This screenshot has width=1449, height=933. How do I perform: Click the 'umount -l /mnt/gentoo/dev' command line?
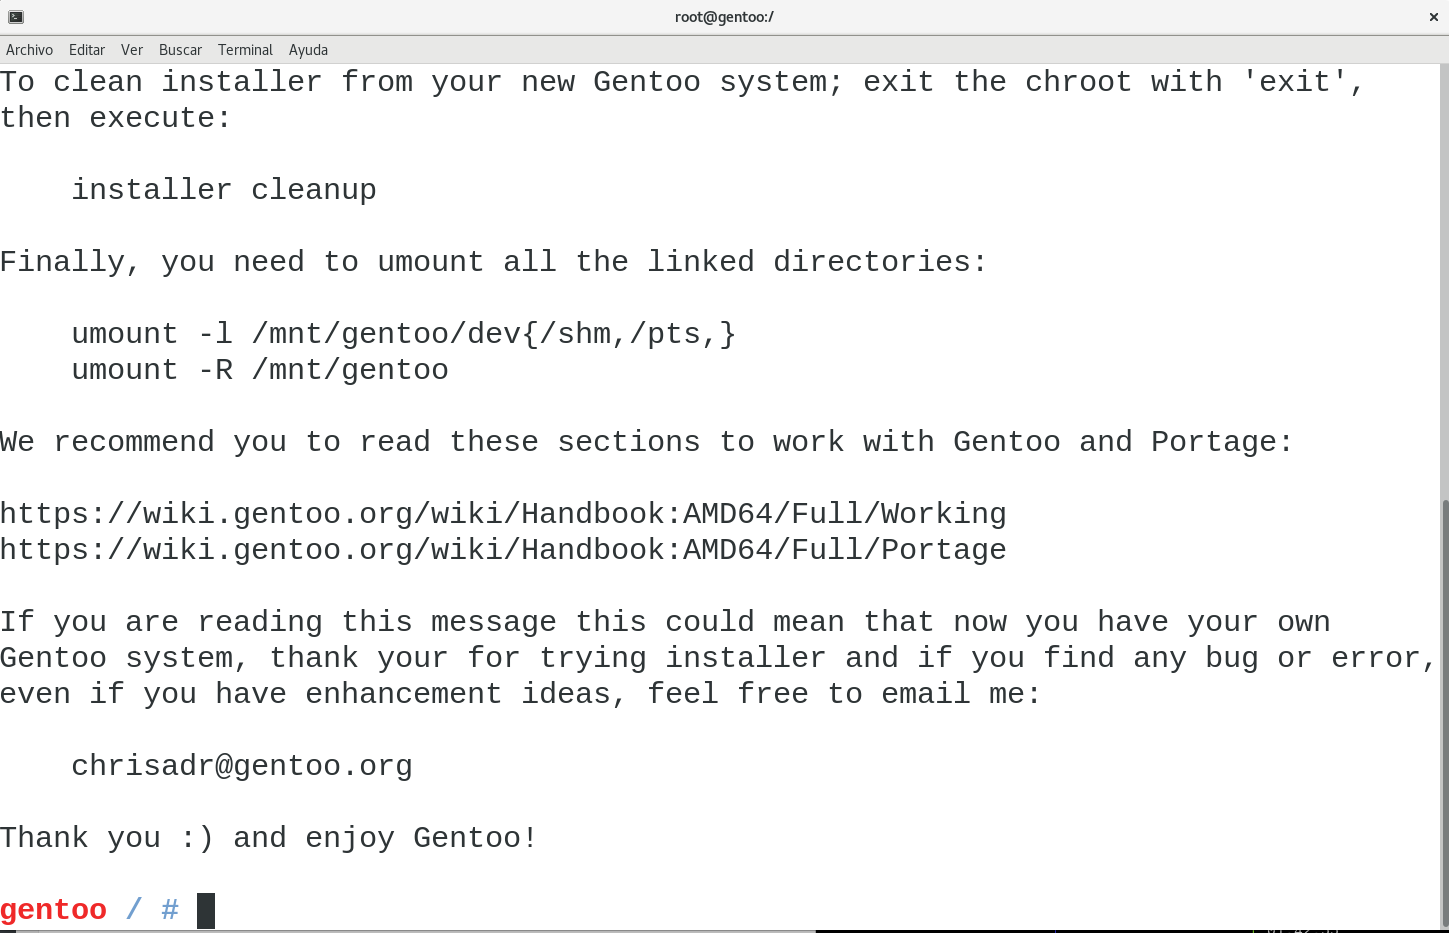404,334
